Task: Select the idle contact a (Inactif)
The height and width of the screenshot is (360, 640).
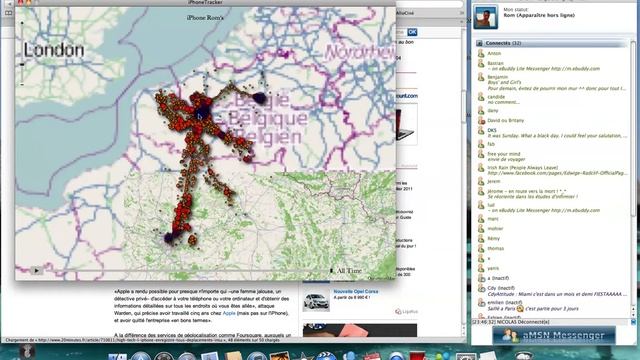Action: 498,278
